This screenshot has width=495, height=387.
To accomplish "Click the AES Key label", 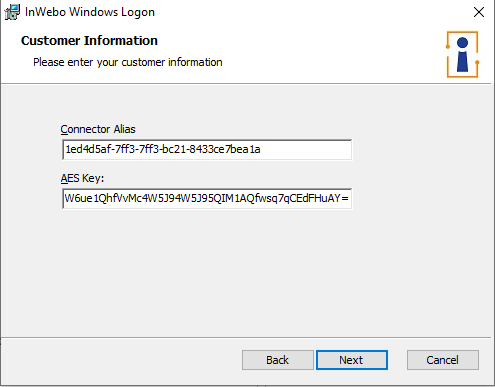I will click(82, 178).
